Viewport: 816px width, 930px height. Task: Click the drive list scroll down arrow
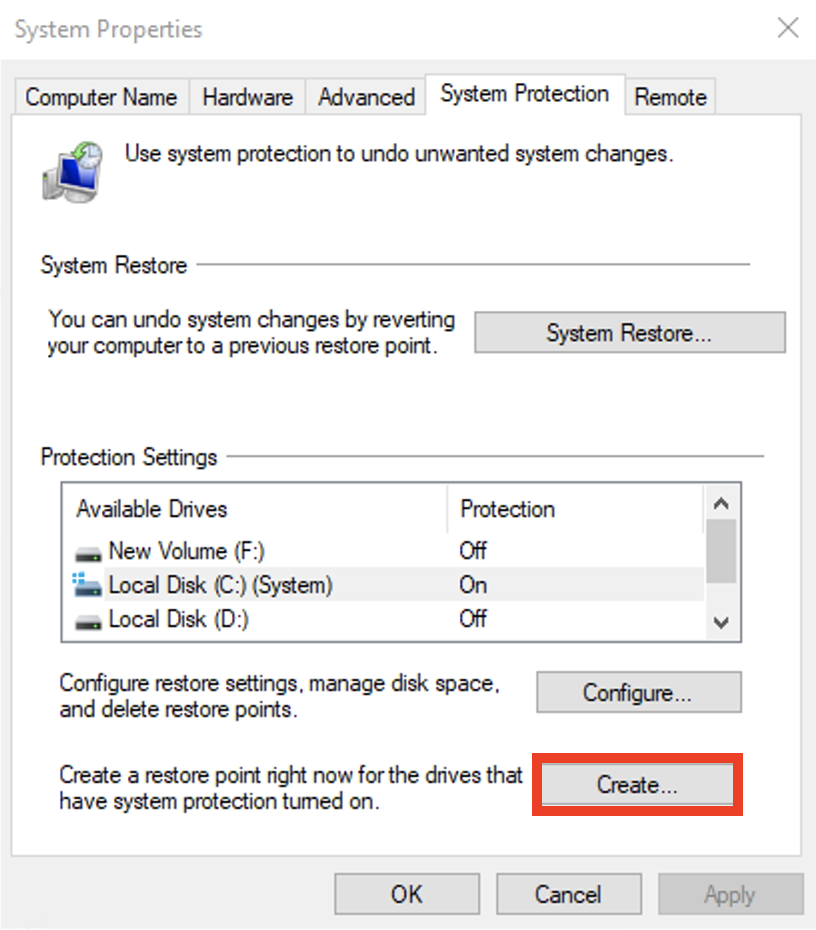[x=721, y=622]
